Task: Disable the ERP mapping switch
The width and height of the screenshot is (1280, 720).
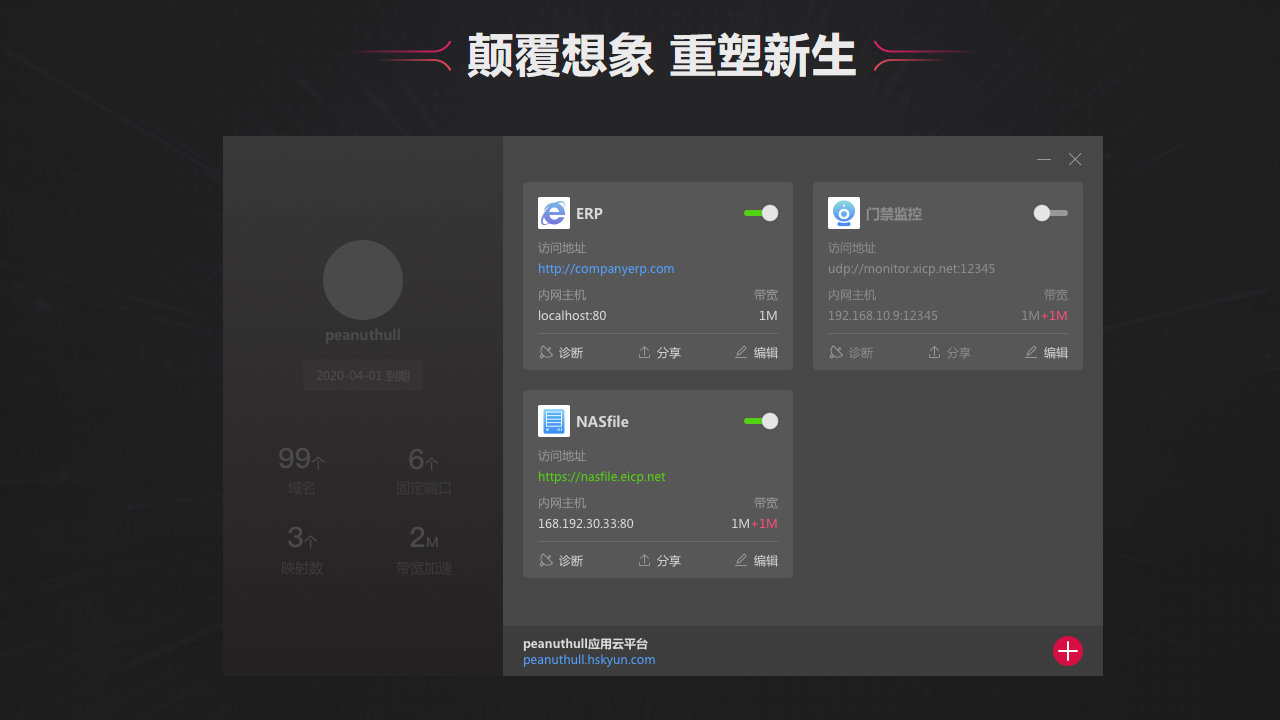Action: click(760, 213)
